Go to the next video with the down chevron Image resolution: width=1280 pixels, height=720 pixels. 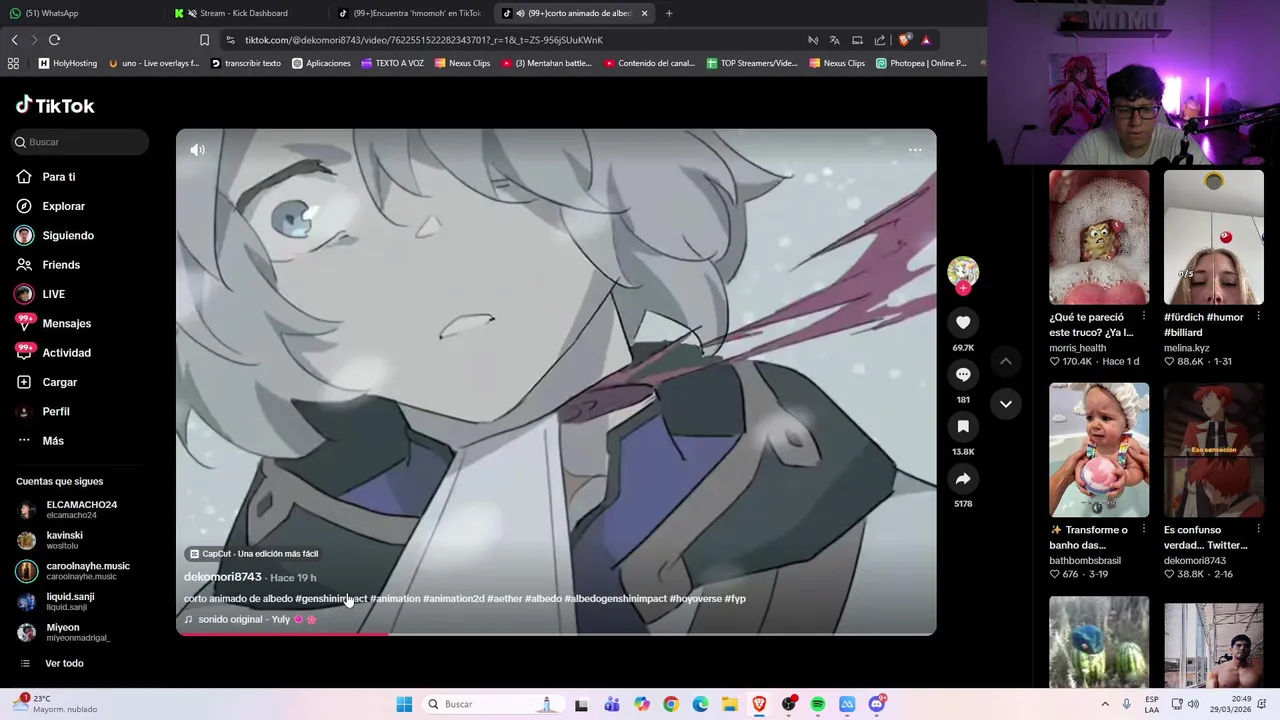[1006, 404]
